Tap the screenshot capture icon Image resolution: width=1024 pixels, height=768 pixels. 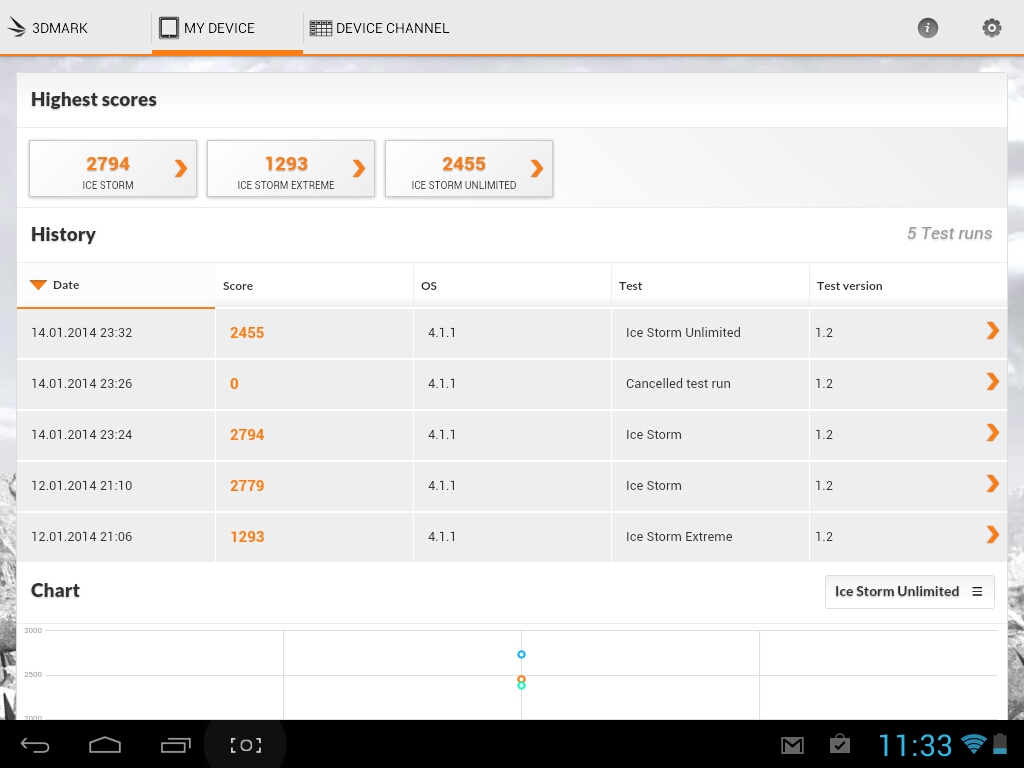(x=246, y=745)
